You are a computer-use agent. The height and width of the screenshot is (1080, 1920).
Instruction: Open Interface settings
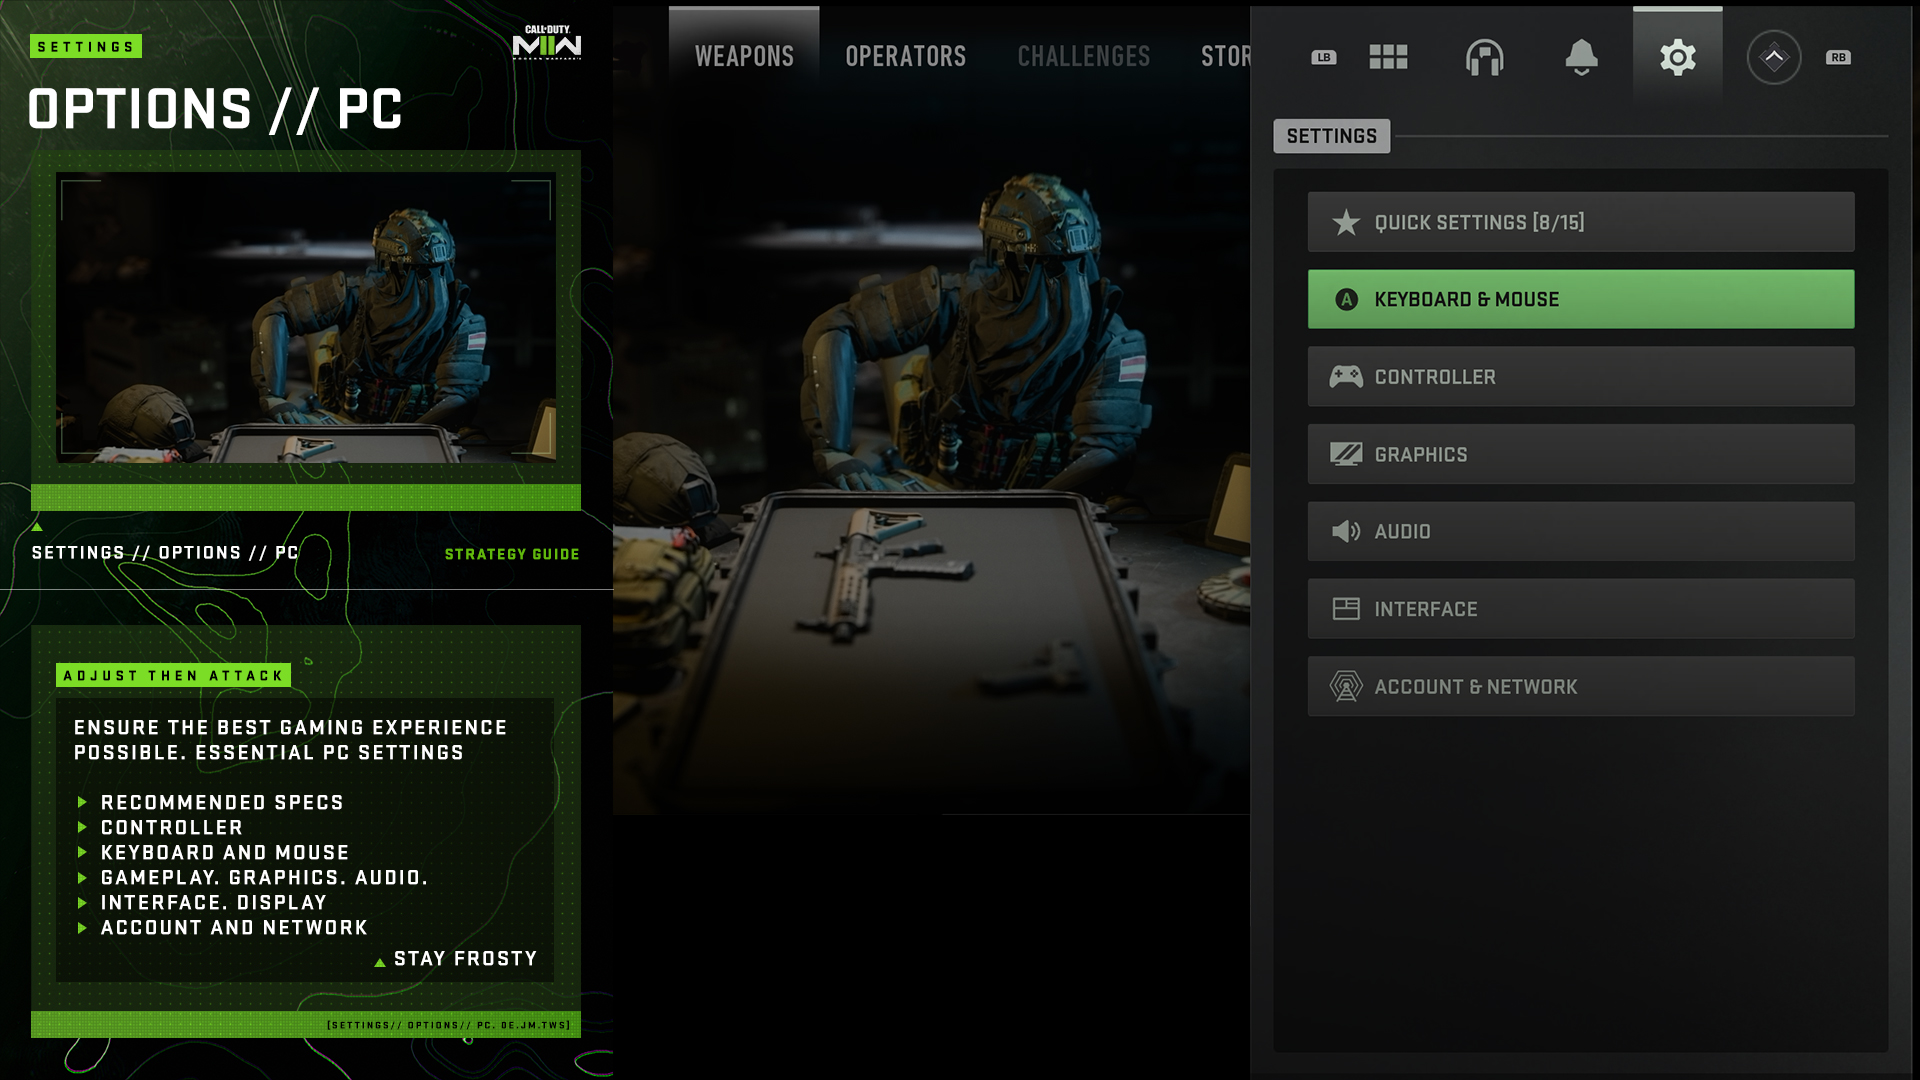[x=1580, y=609]
